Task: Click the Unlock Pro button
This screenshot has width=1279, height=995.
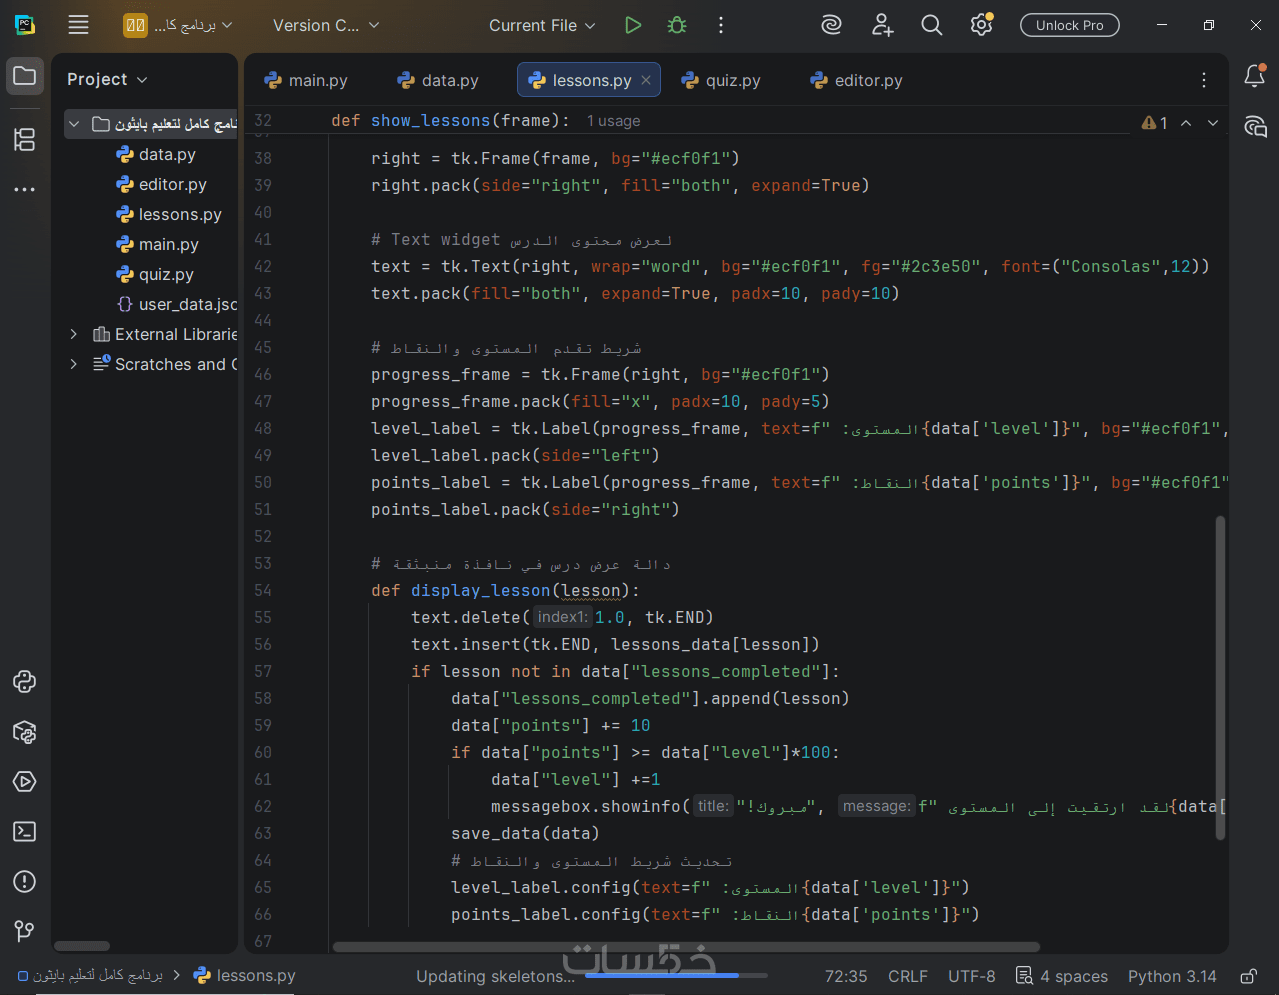Action: (x=1069, y=25)
